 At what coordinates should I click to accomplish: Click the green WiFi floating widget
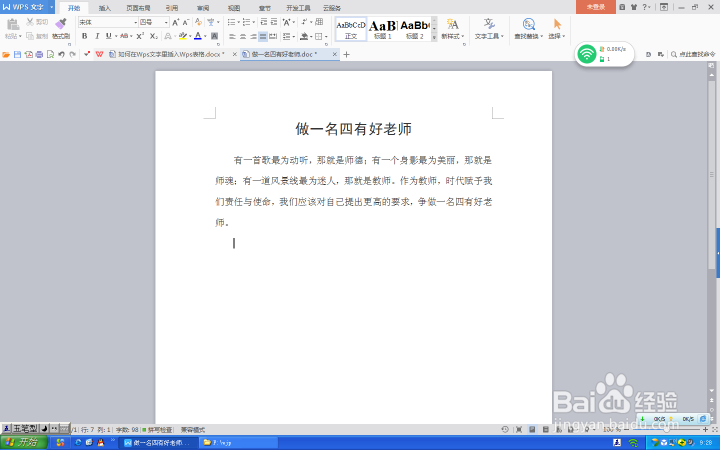tap(586, 54)
